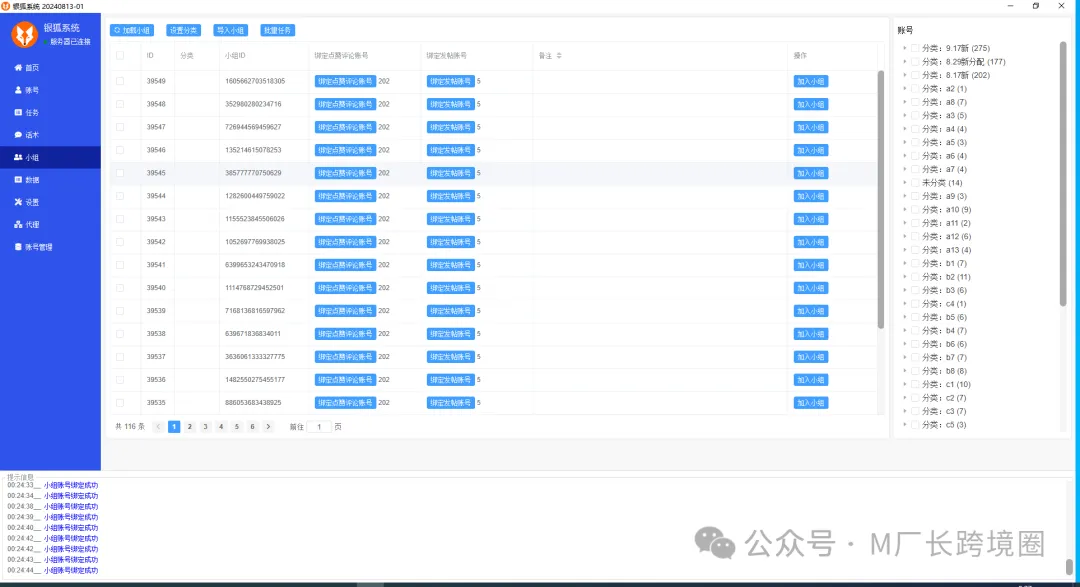This screenshot has width=1080, height=587.
Task: Click the 批量任务 button
Action: click(x=278, y=30)
